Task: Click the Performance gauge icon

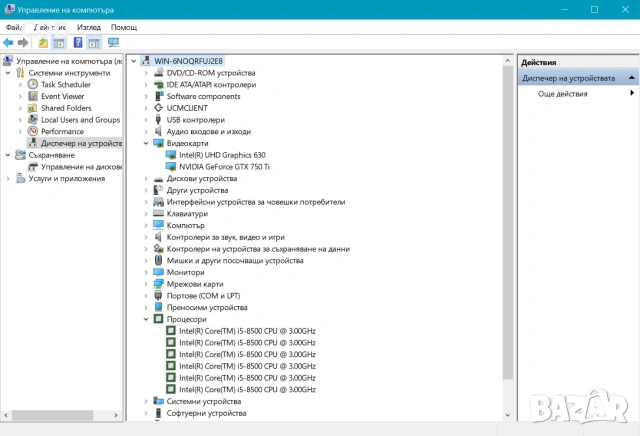Action: (33, 131)
